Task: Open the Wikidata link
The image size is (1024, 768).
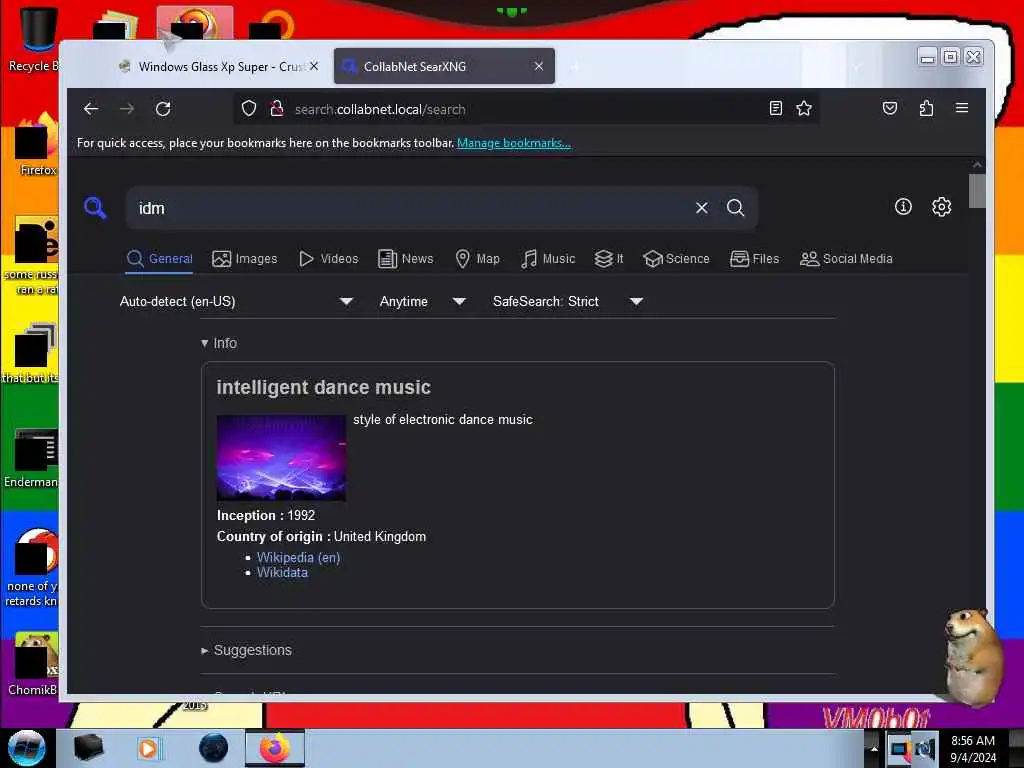Action: [282, 572]
